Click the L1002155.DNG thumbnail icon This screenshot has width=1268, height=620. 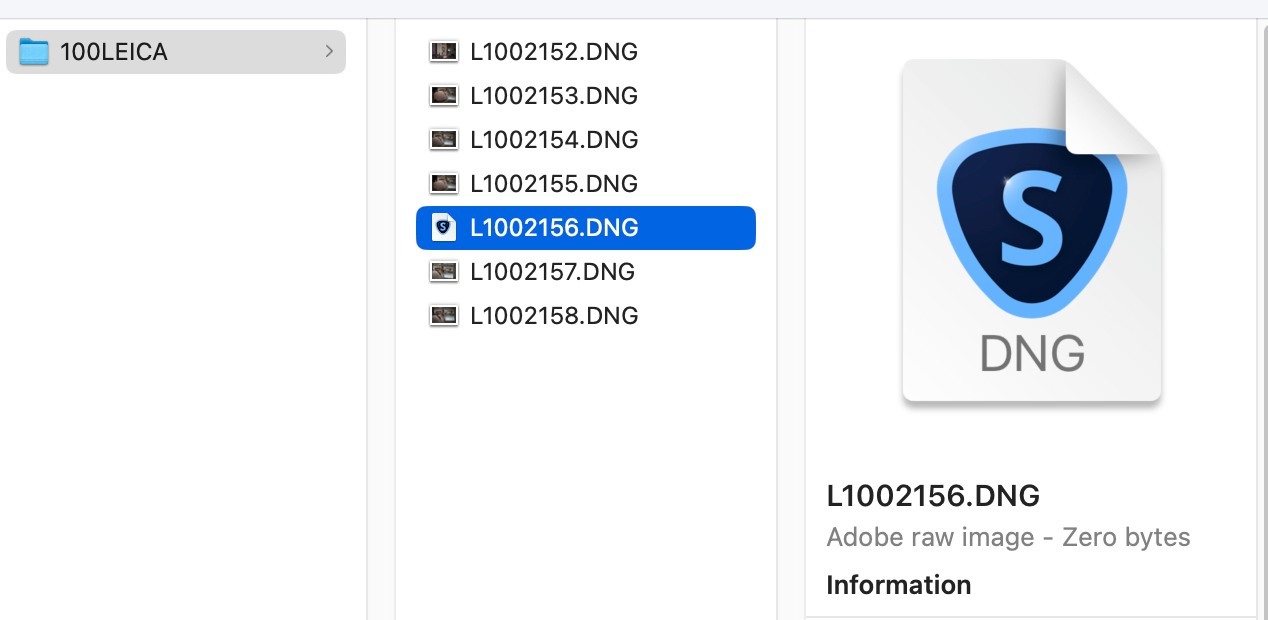(443, 183)
